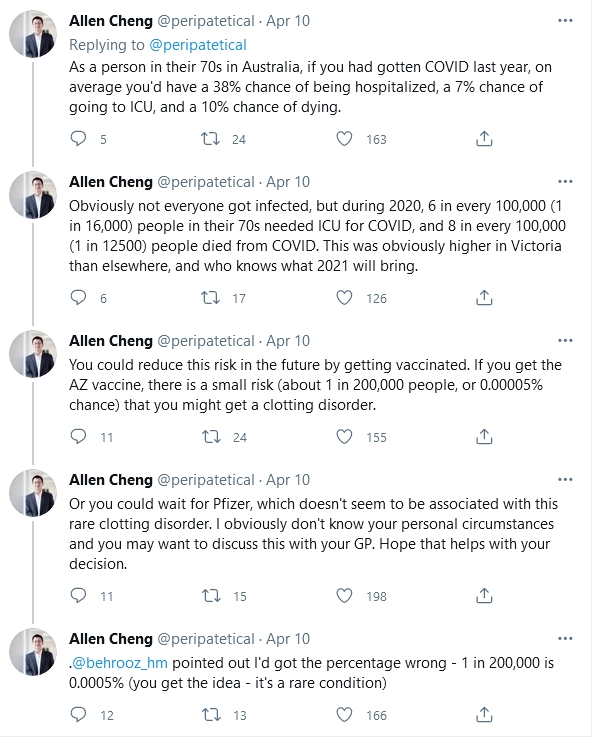
Task: Share the AZ vaccine clotting disorder tweet
Action: coord(484,437)
